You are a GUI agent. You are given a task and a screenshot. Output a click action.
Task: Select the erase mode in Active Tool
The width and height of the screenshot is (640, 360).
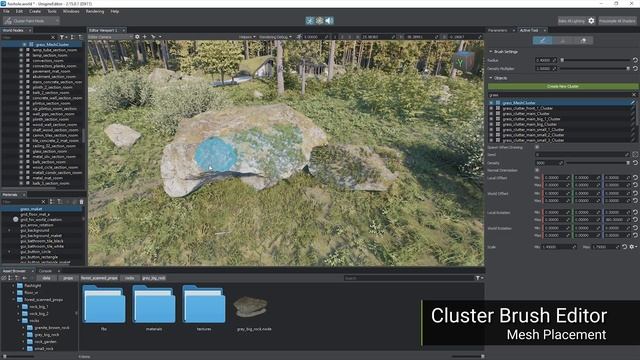563,40
